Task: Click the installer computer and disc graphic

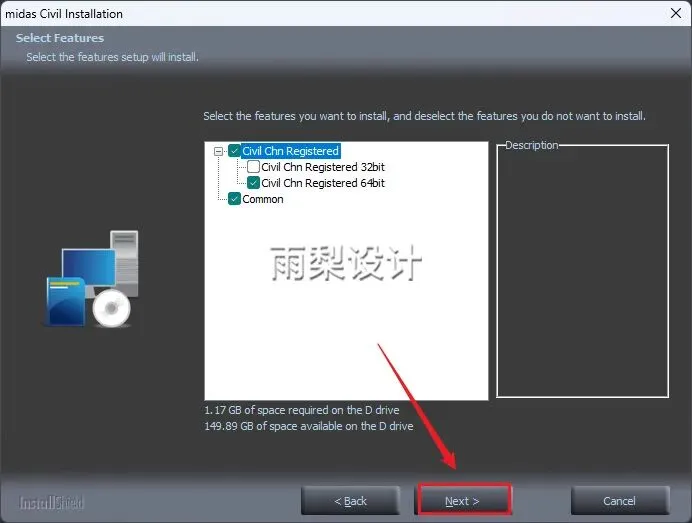Action: pos(92,278)
